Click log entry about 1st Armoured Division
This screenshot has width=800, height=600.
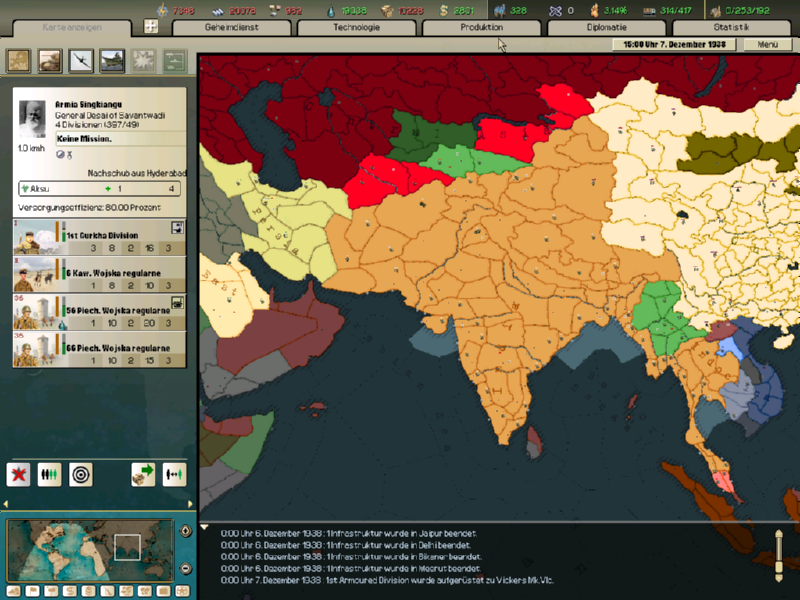(387, 581)
